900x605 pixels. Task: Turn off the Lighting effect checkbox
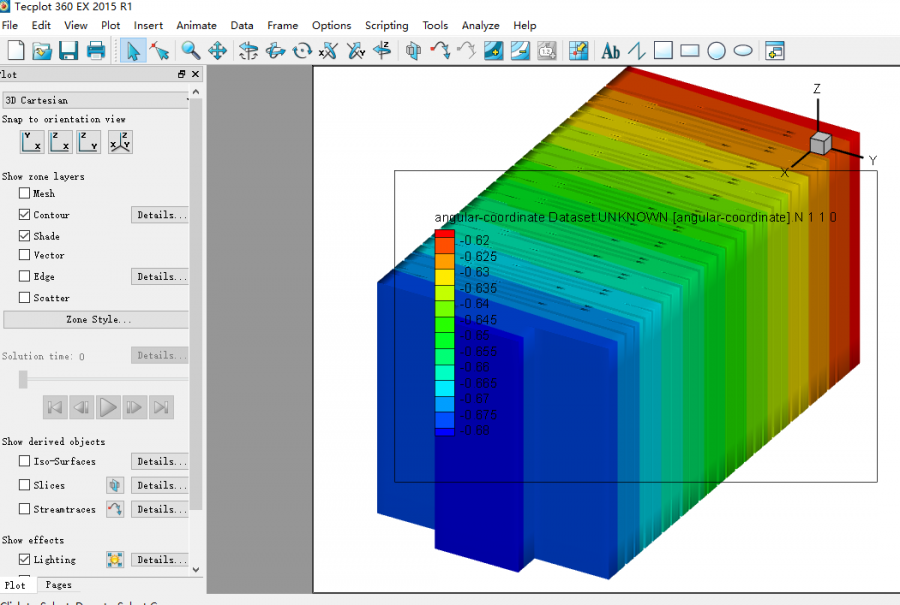(x=25, y=560)
